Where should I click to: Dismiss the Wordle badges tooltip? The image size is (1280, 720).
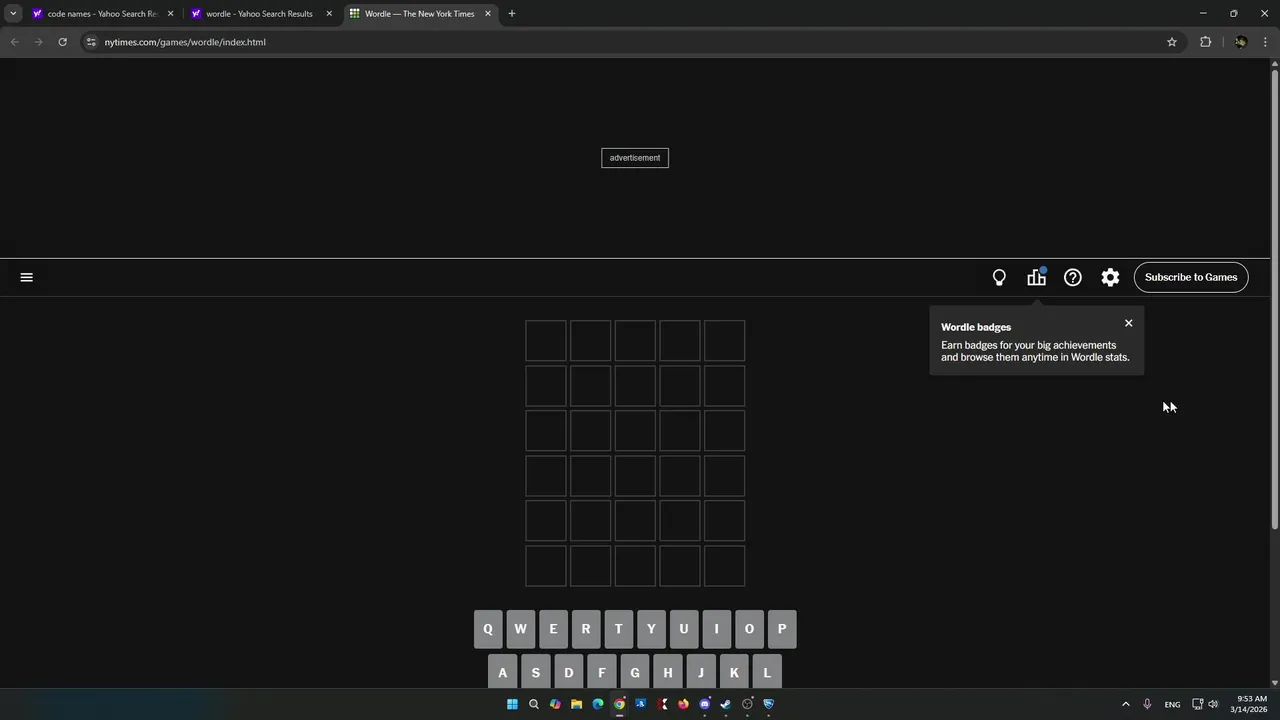pos(1129,323)
